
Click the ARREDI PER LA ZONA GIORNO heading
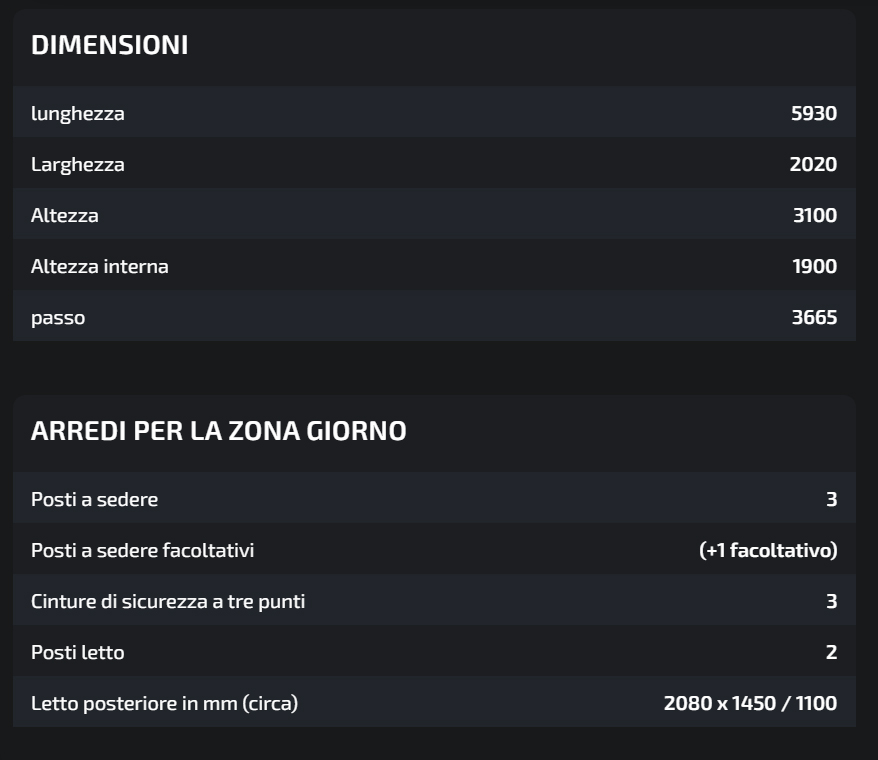[219, 431]
